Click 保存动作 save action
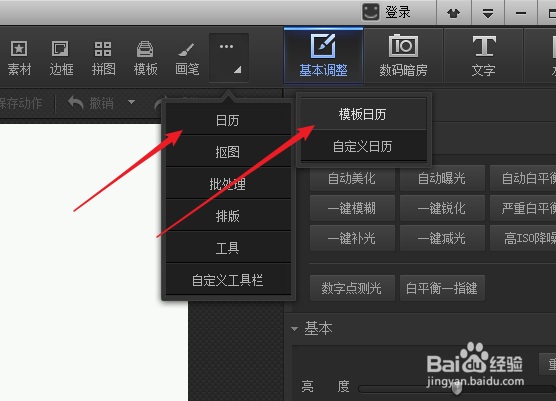556x401 pixels. point(21,103)
